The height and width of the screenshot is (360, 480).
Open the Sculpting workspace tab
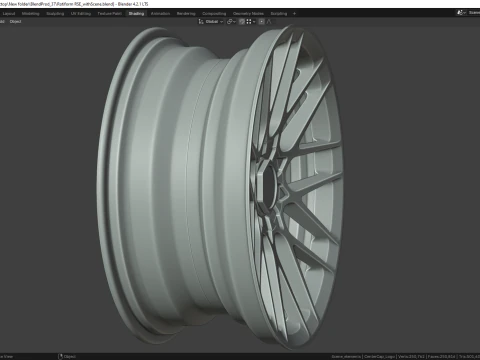(55, 14)
